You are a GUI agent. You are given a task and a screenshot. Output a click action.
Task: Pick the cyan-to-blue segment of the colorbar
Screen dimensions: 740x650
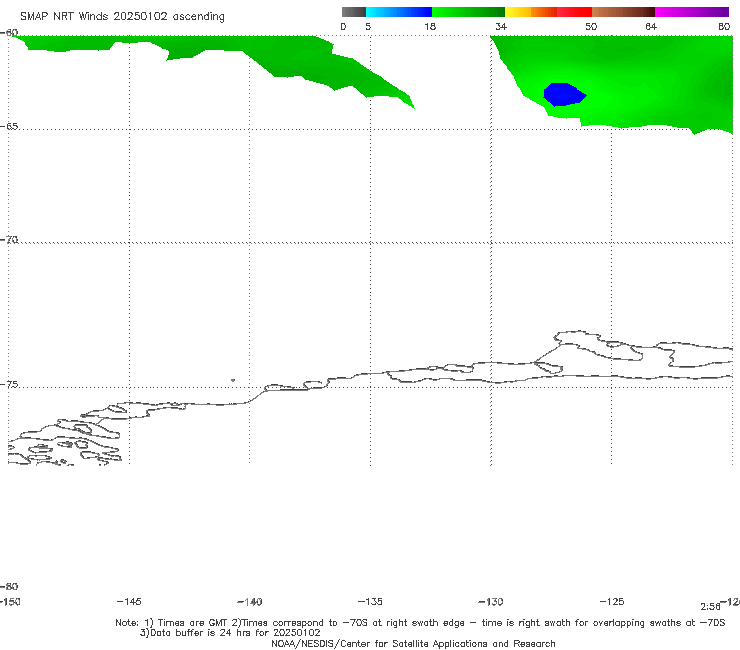(399, 12)
